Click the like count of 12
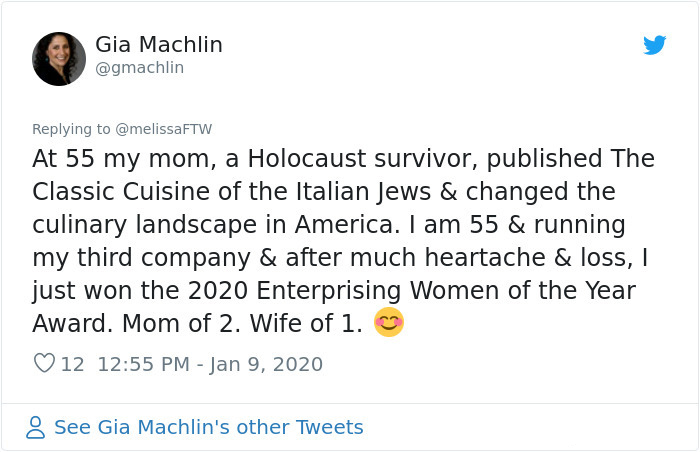700x452 pixels. [x=73, y=364]
